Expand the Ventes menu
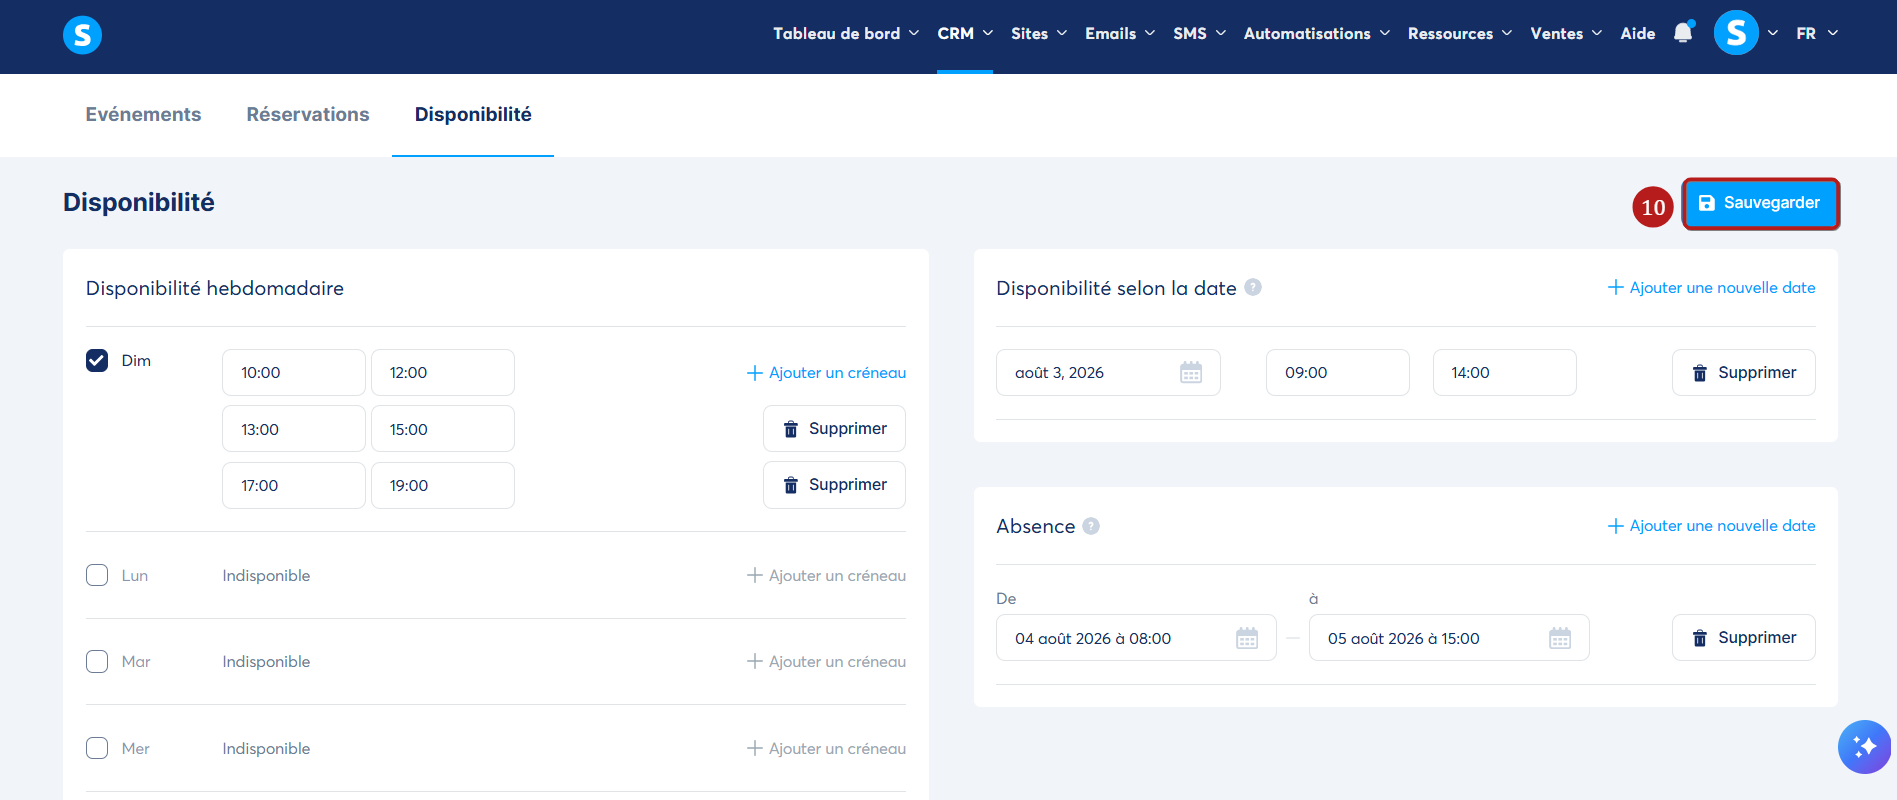This screenshot has width=1897, height=800. [x=1566, y=33]
